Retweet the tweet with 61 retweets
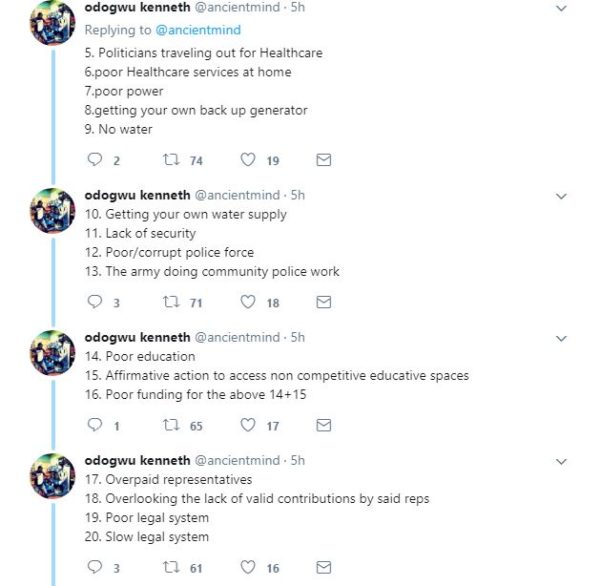Image resolution: width=600 pixels, height=586 pixels. point(171,568)
